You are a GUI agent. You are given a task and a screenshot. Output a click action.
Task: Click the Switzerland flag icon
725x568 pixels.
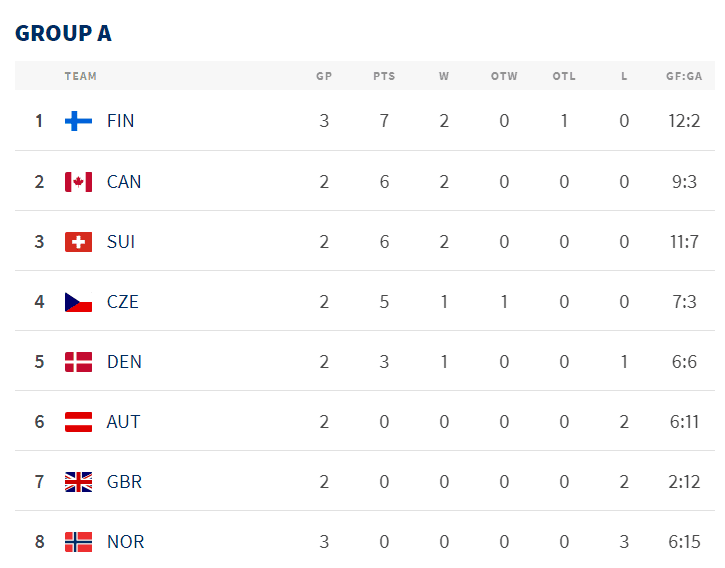78,241
